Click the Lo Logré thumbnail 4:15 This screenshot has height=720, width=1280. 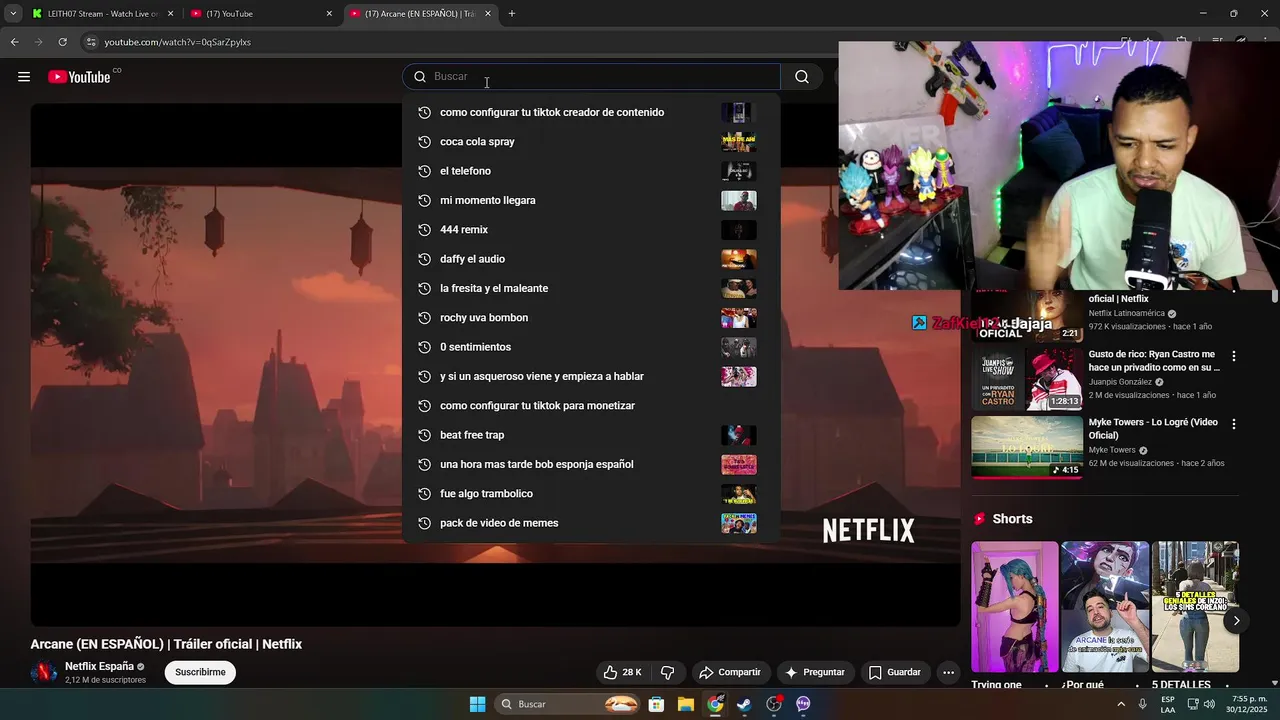(1027, 447)
